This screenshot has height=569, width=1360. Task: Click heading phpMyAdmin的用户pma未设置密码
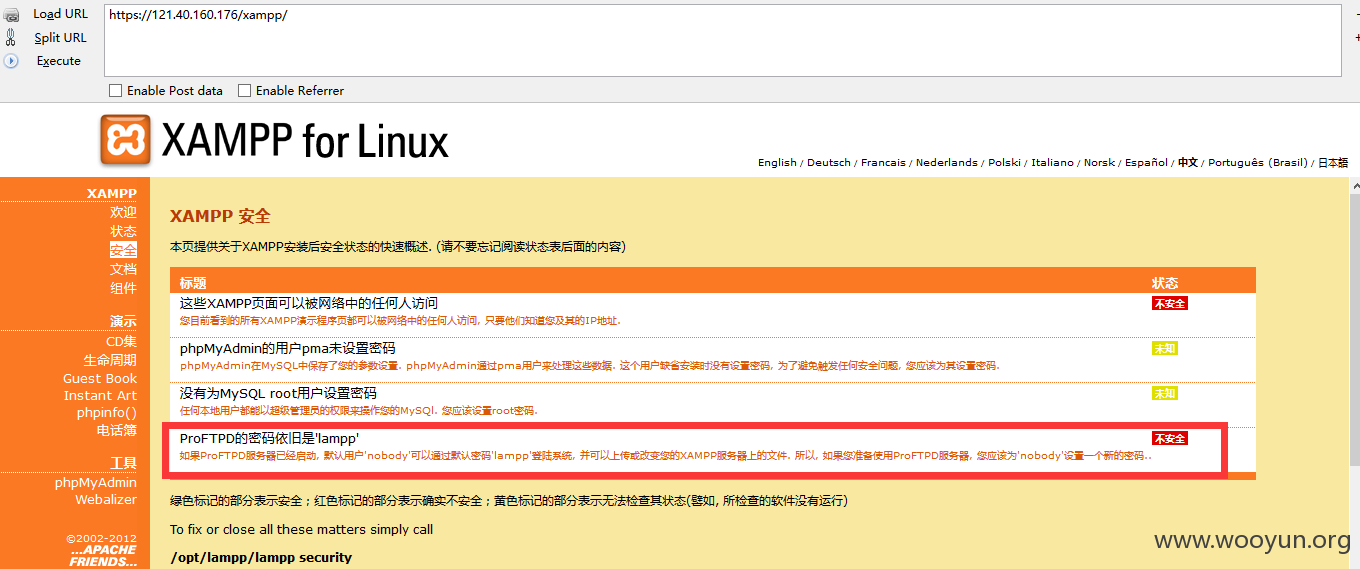(x=287, y=348)
